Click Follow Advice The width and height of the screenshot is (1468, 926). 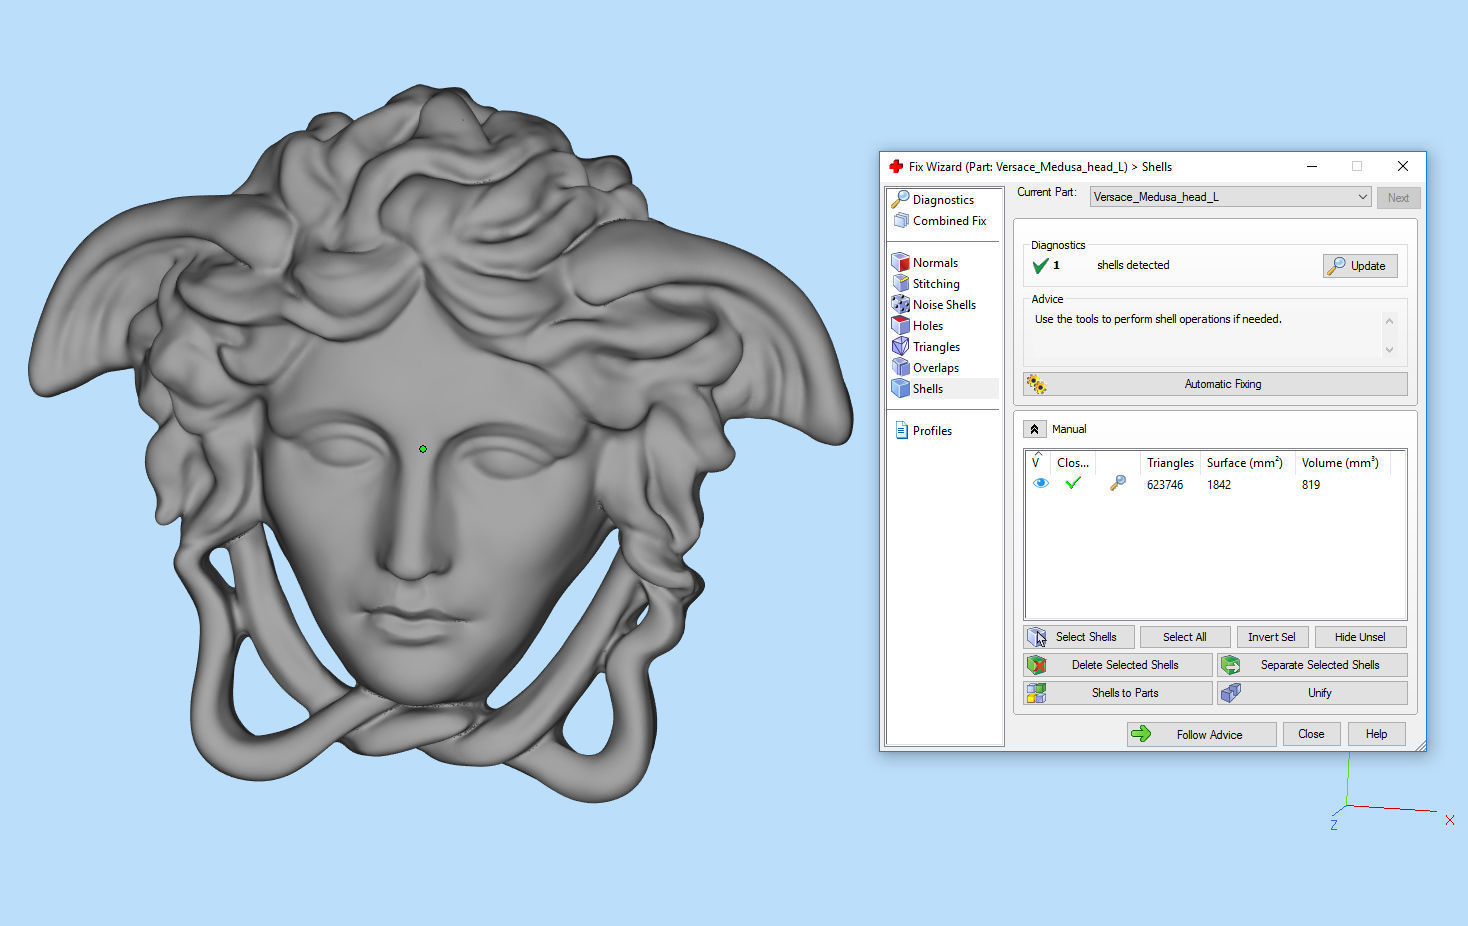pyautogui.click(x=1201, y=734)
